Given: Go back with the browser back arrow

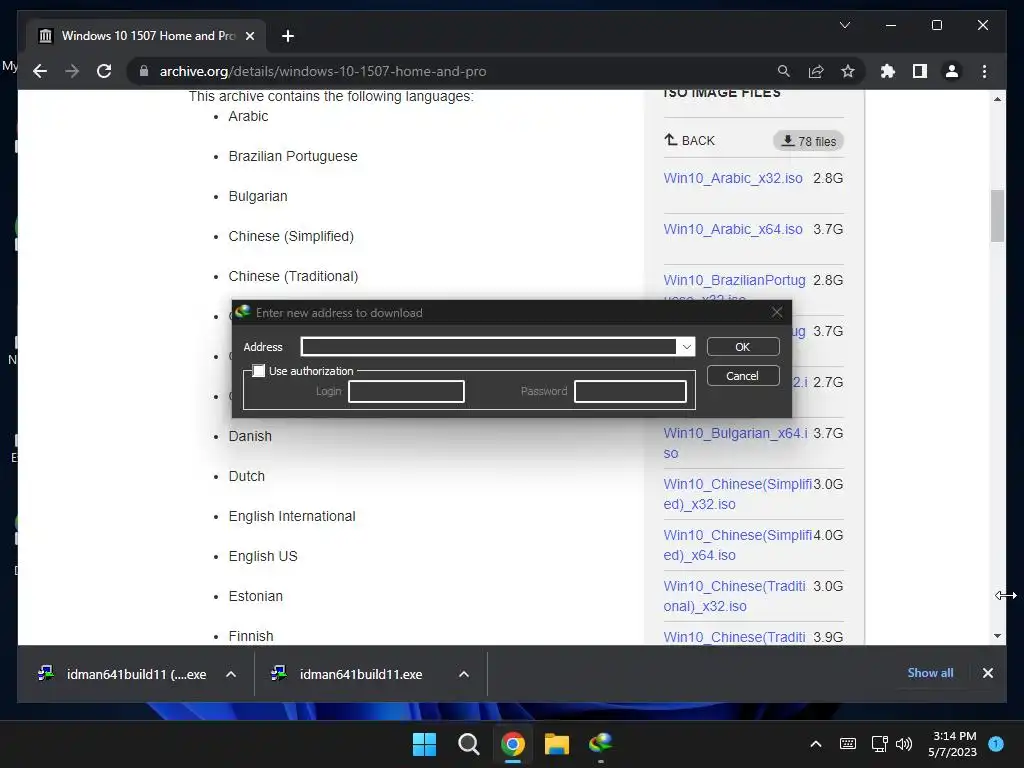Looking at the screenshot, I should point(40,71).
